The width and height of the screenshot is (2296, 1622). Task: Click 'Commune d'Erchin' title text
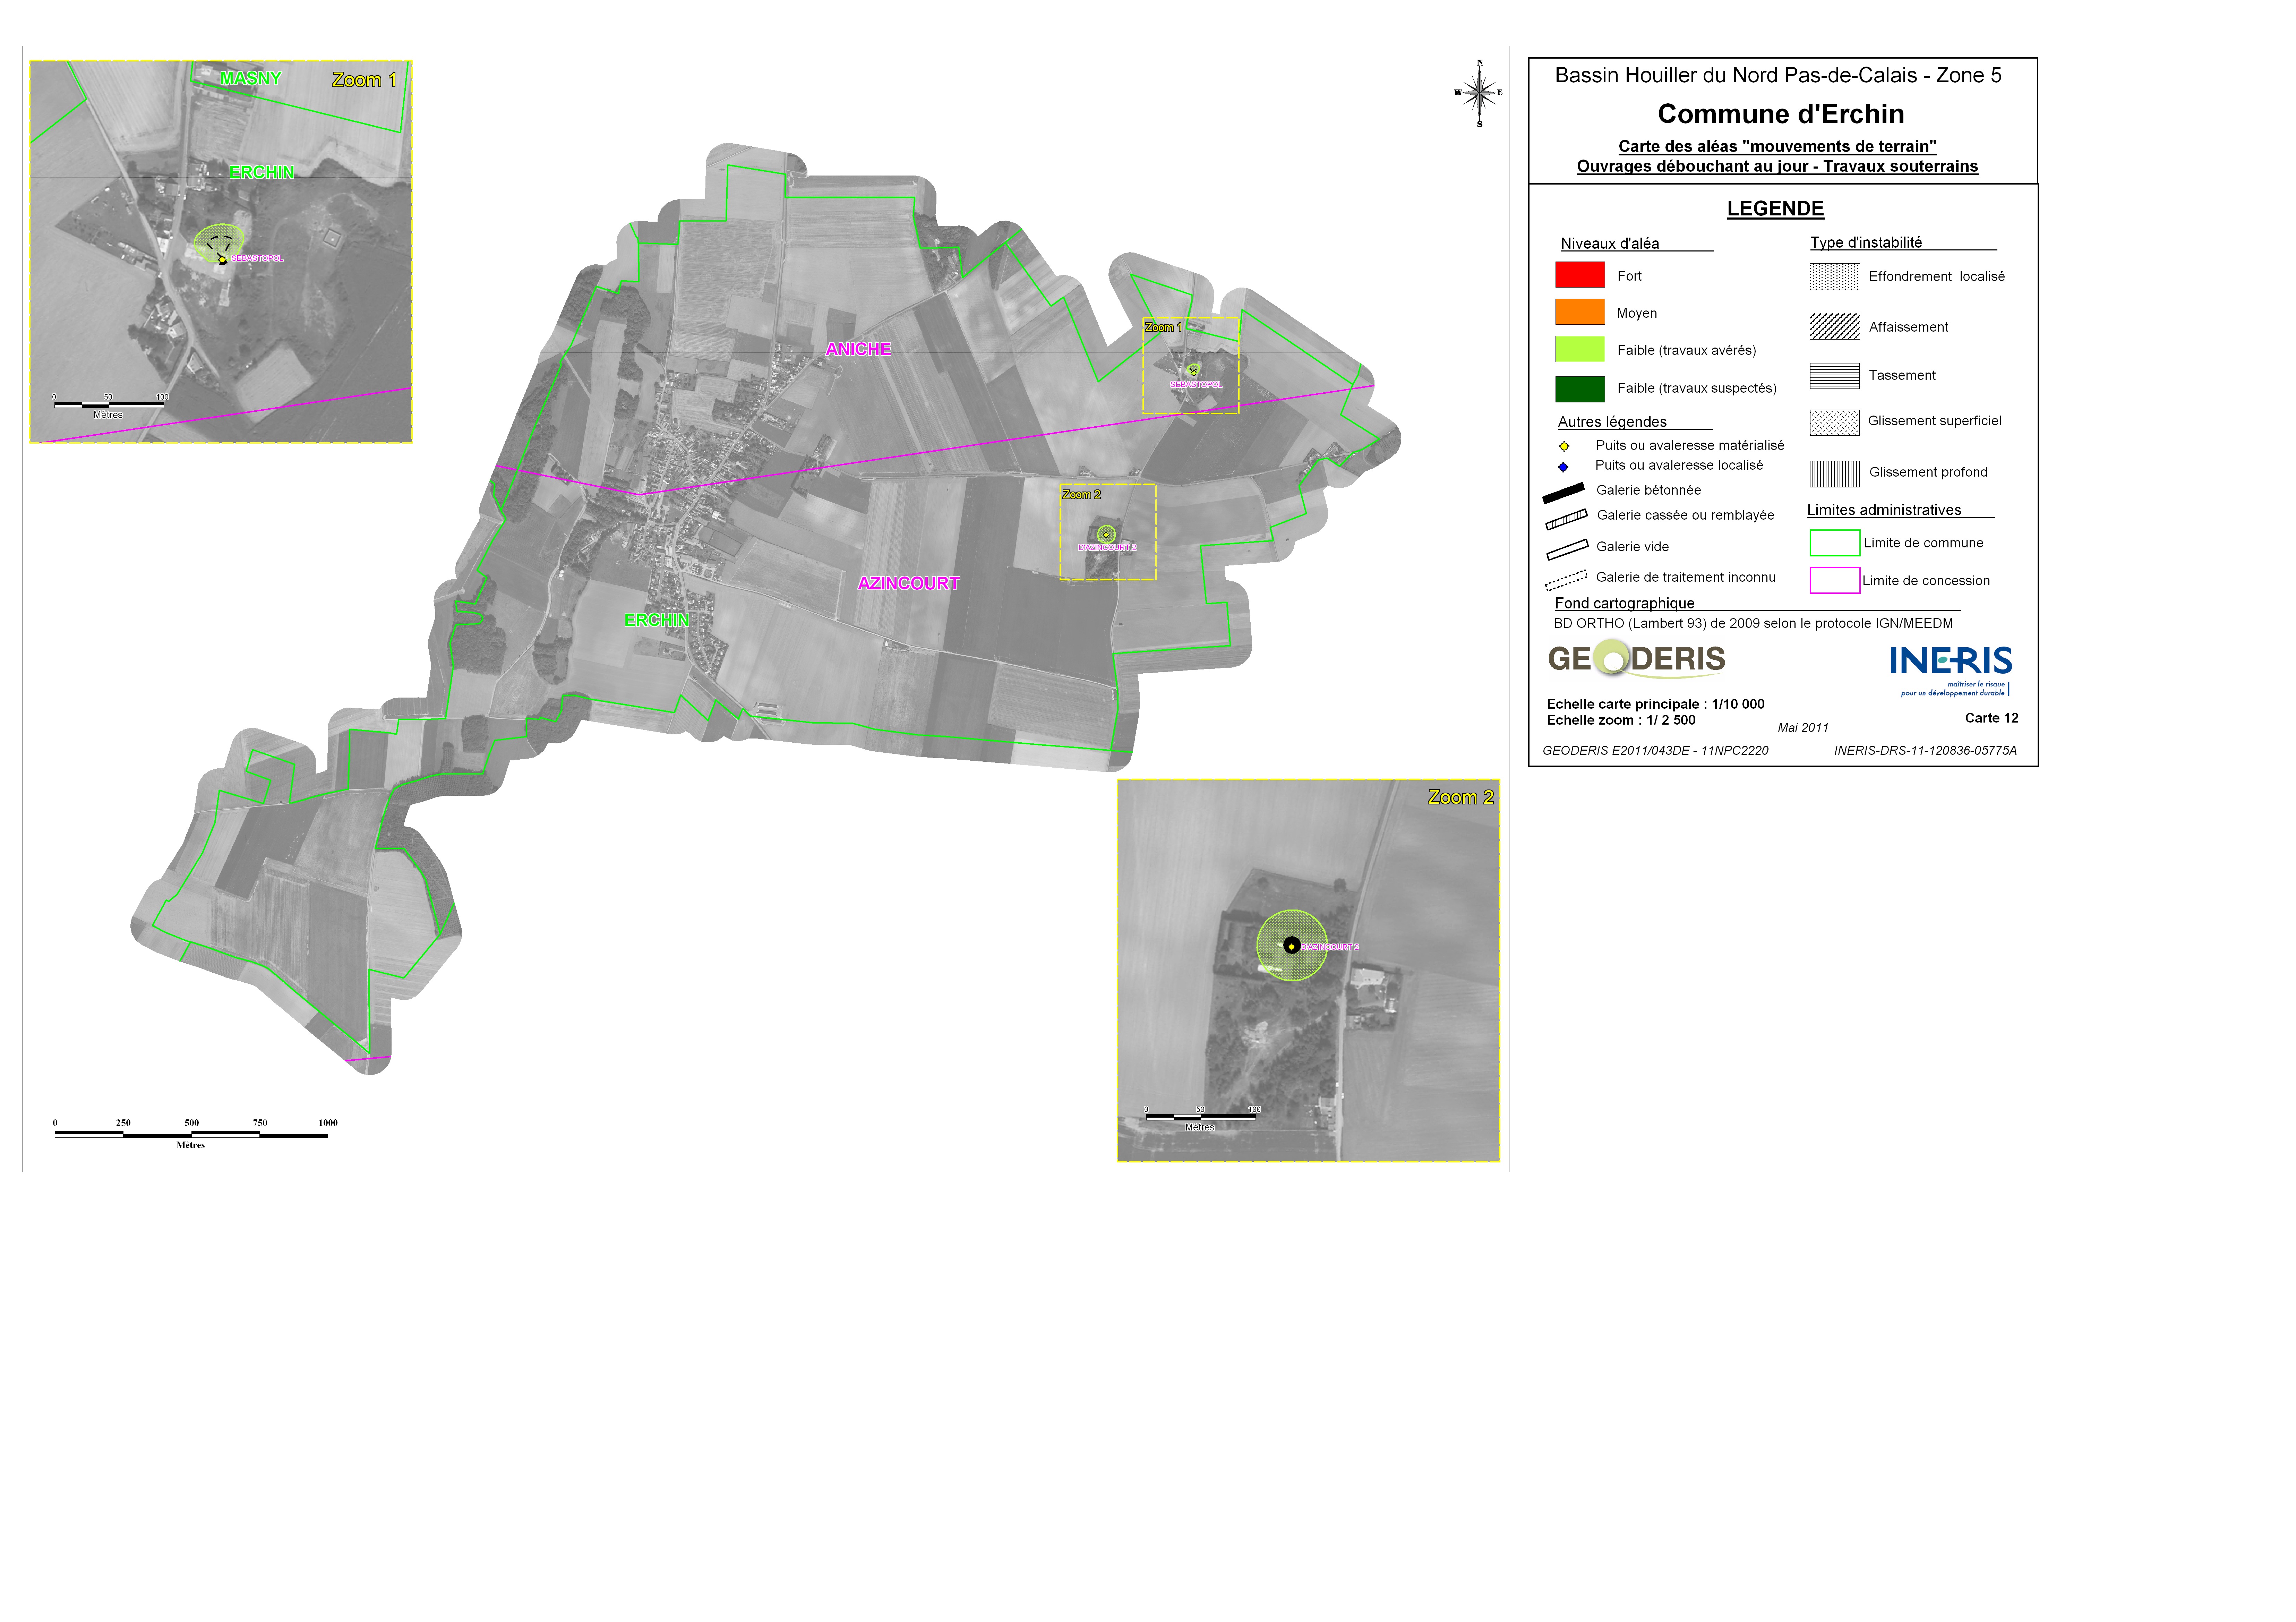coord(1781,114)
